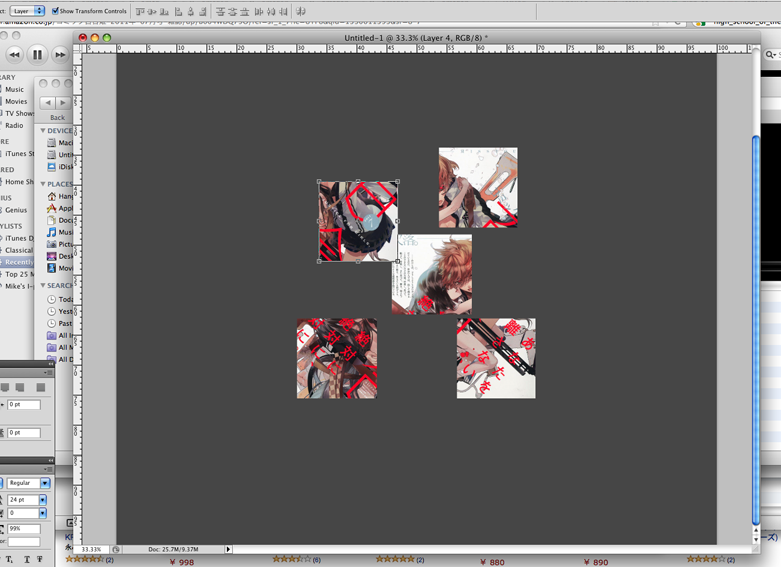The height and width of the screenshot is (567, 781).
Task: Collapse the SEARCH section in Finder
Action: 43,285
